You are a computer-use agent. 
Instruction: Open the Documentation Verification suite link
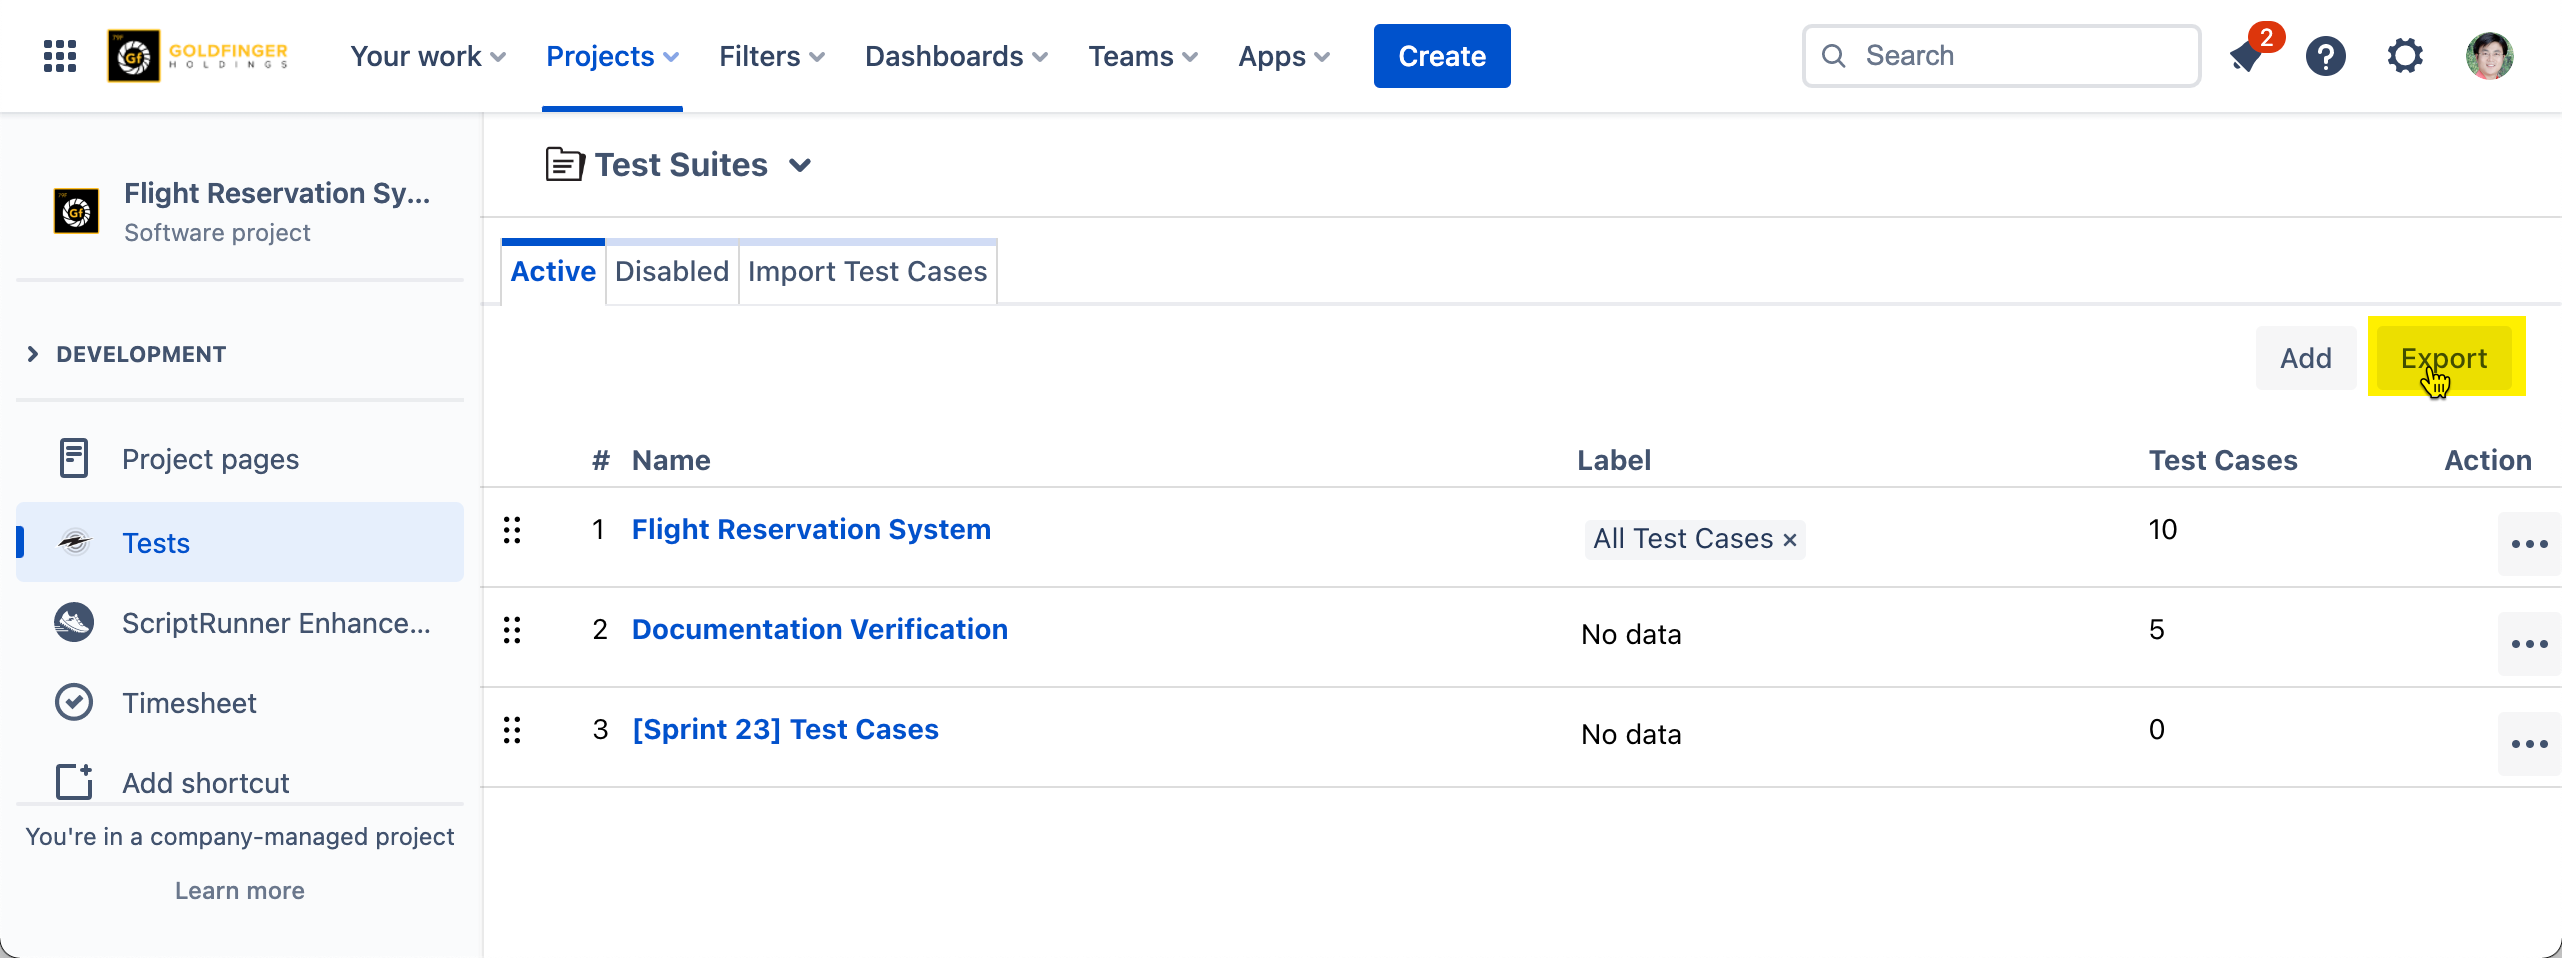(x=819, y=630)
